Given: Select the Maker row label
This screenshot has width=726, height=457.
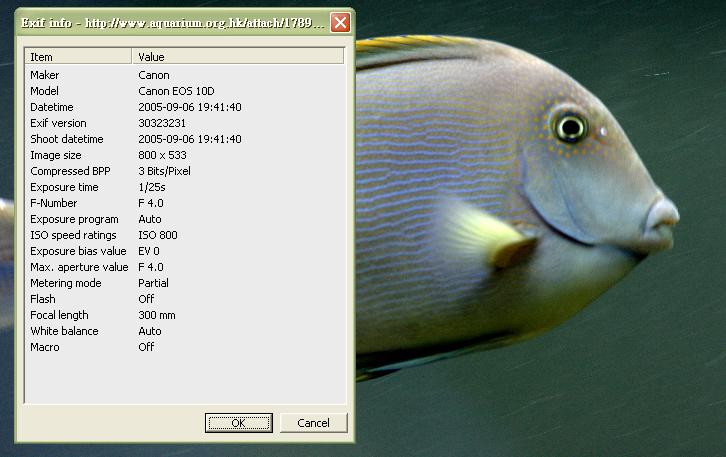Looking at the screenshot, I should click(44, 75).
